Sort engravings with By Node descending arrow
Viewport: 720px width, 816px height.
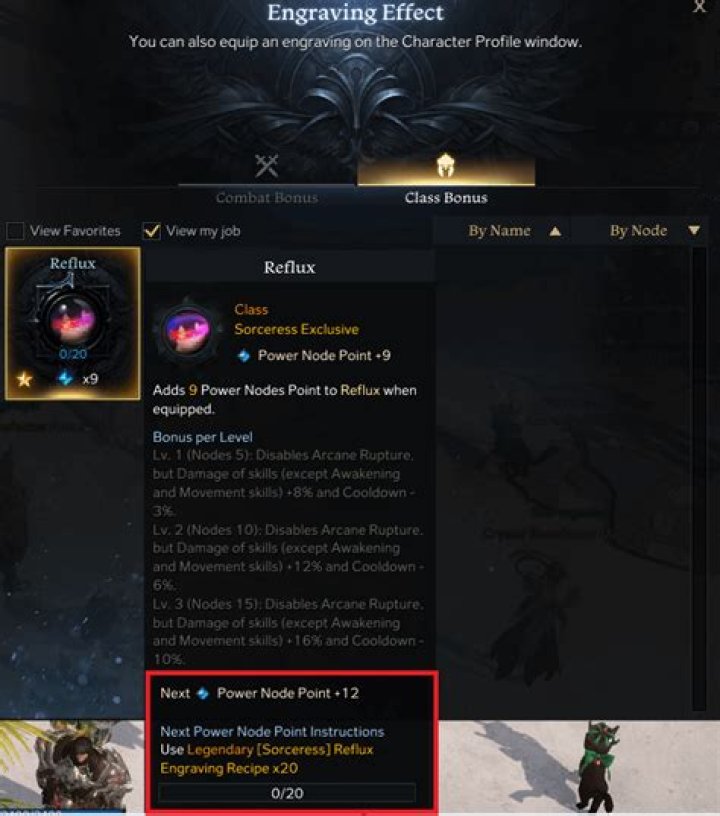coord(693,230)
